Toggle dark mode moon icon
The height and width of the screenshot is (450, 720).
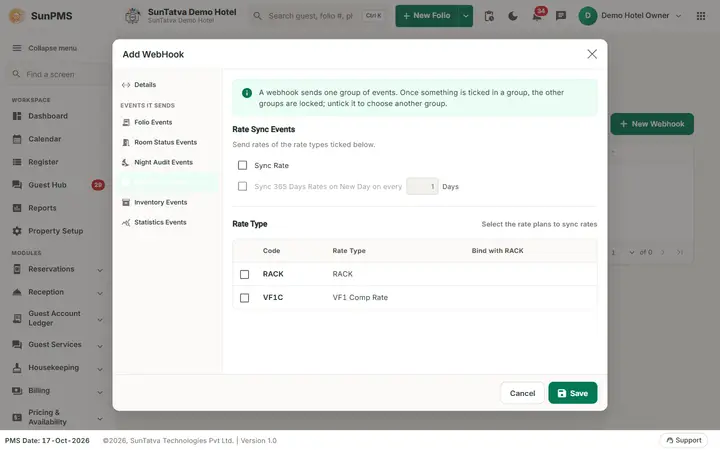(513, 16)
